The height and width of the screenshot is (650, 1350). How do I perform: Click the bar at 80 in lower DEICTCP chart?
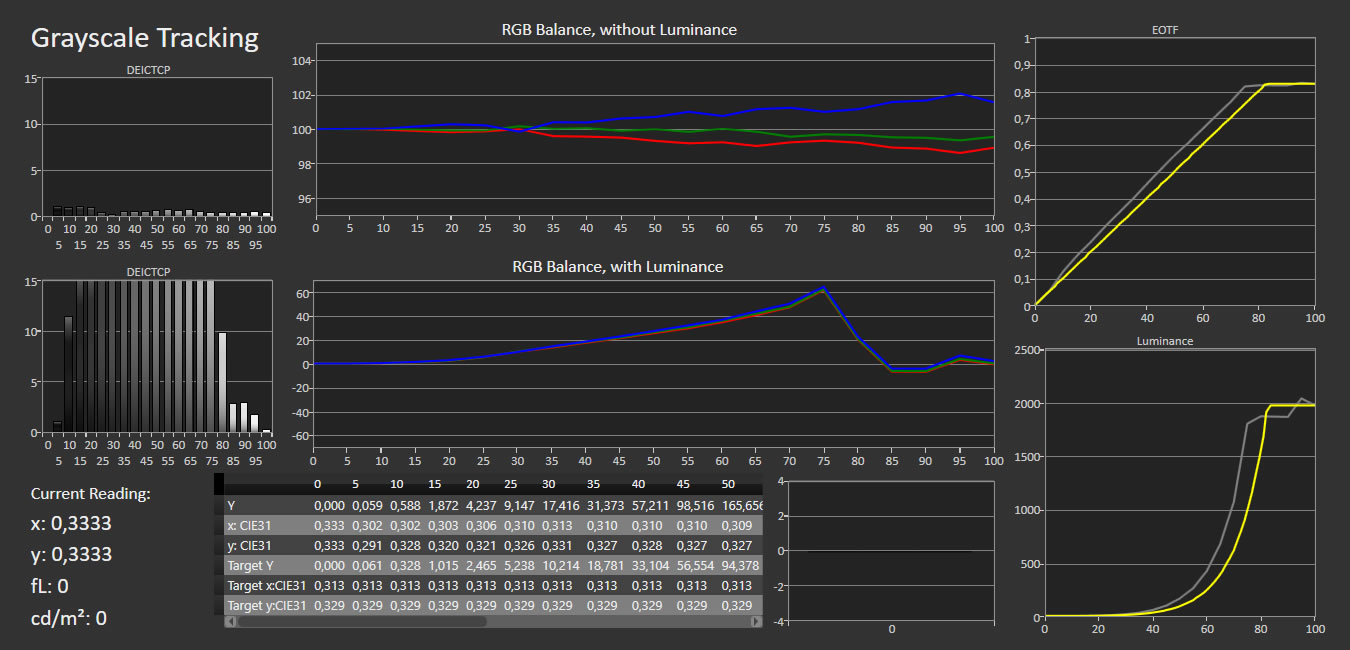(x=222, y=383)
